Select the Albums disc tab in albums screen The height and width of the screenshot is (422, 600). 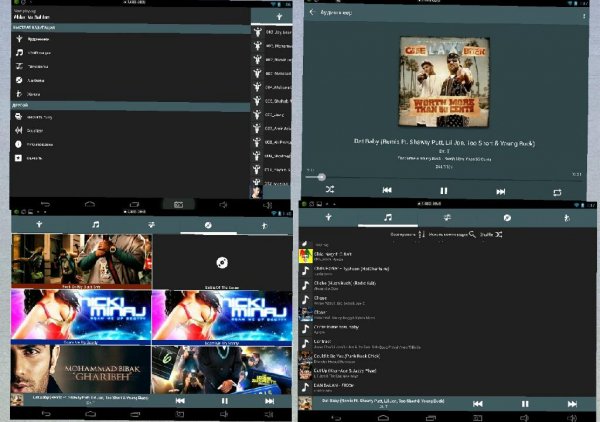(208, 225)
